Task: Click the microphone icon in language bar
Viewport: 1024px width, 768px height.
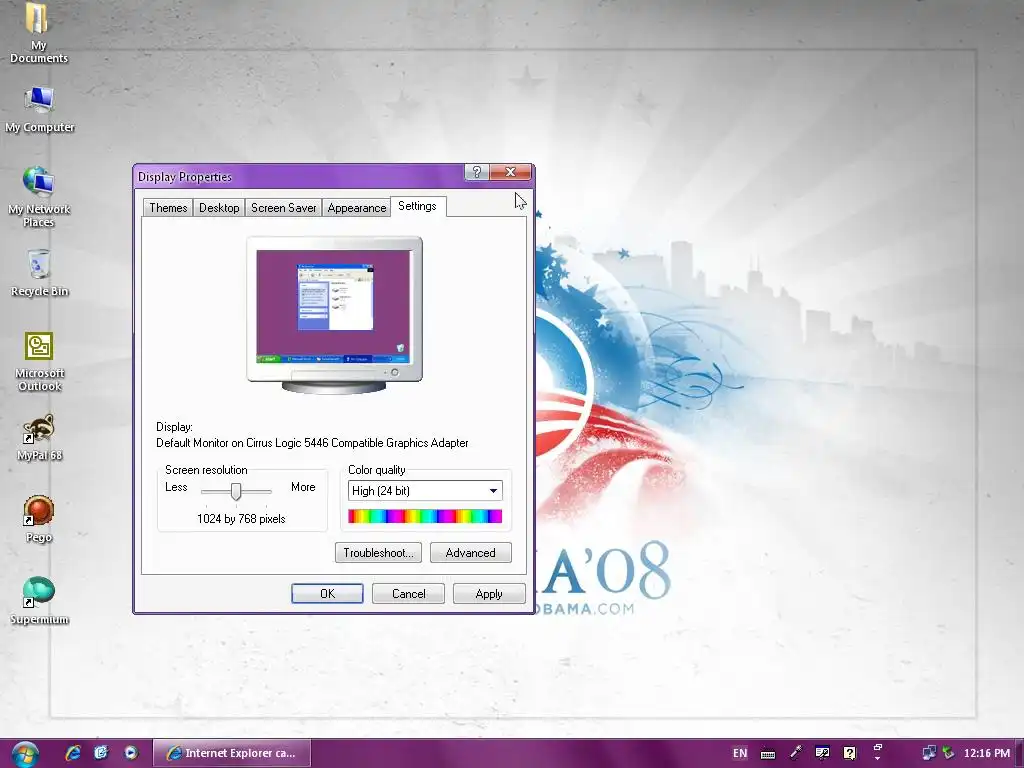Action: 795,753
